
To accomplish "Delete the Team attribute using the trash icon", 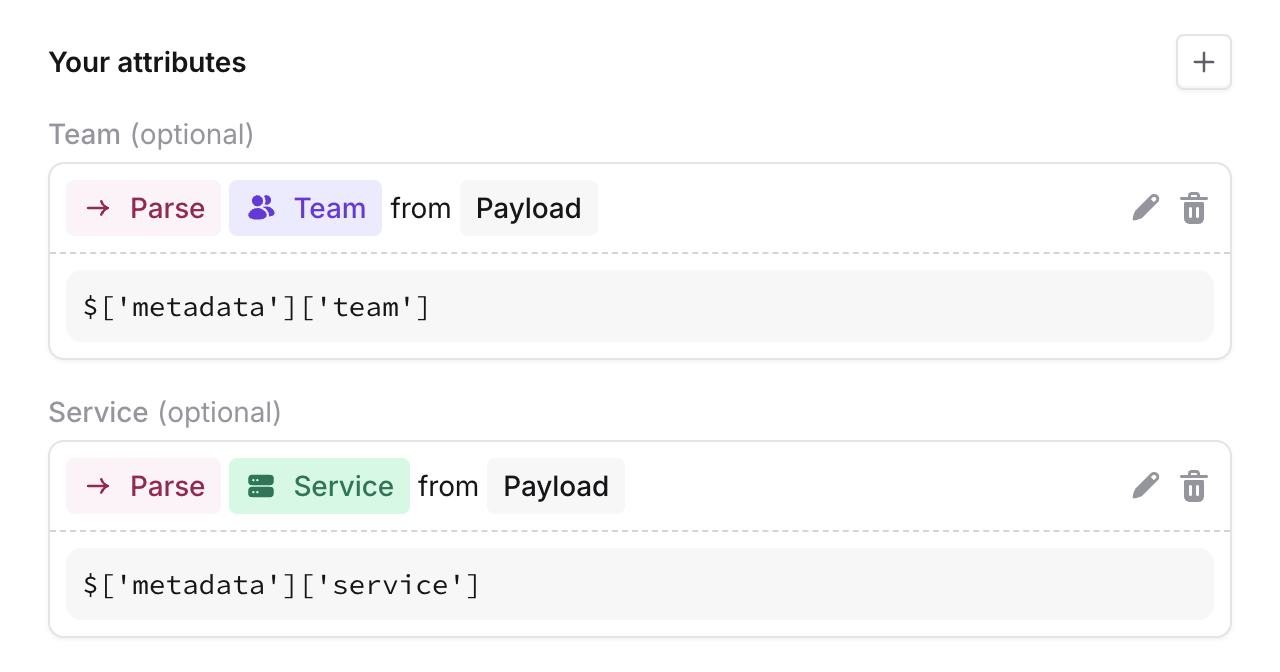I will point(1194,208).
